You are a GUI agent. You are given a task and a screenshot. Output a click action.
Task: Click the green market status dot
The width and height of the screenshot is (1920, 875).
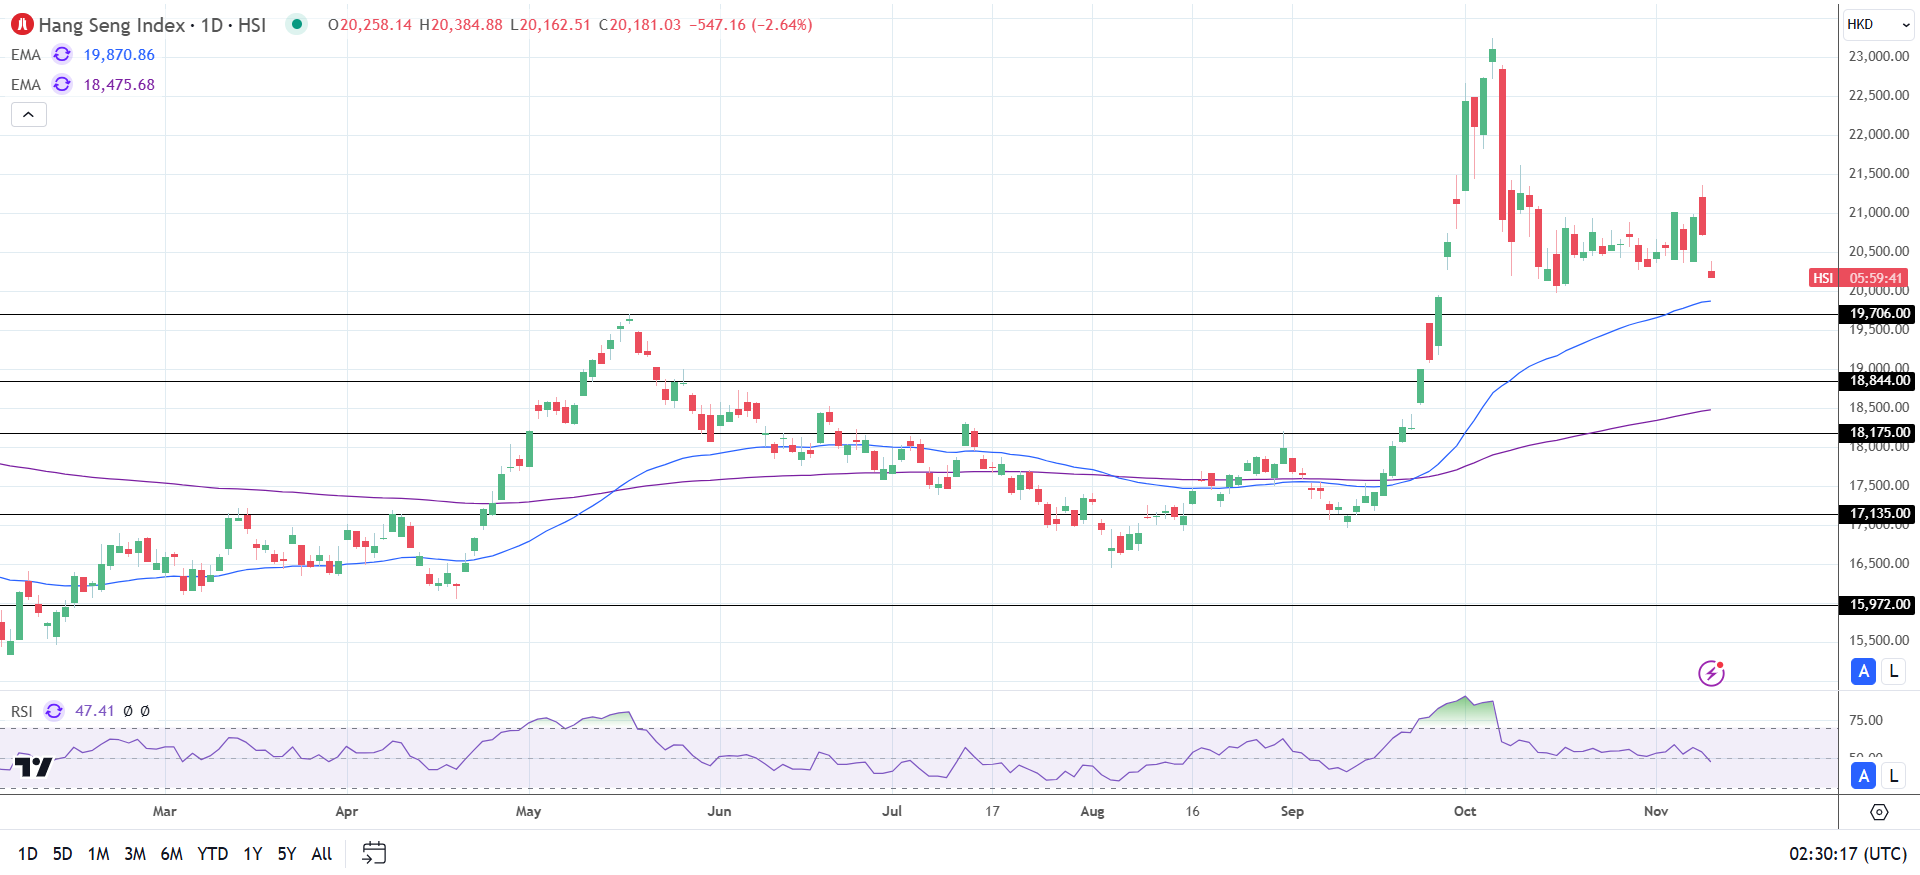click(297, 24)
